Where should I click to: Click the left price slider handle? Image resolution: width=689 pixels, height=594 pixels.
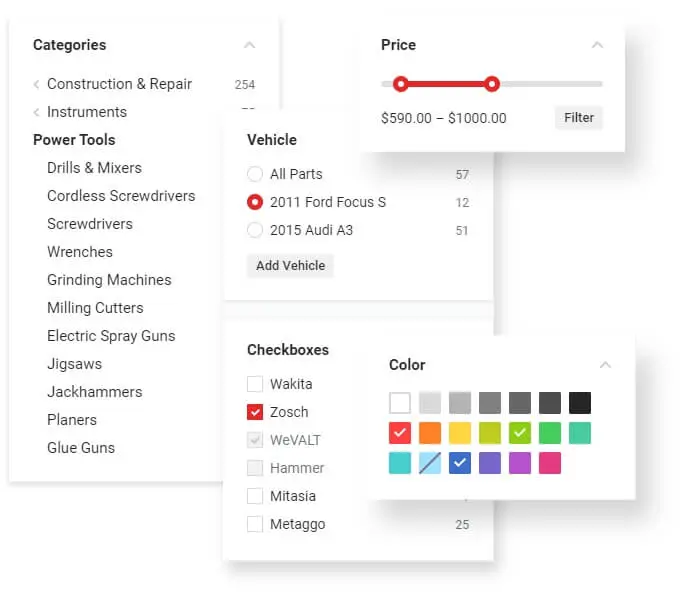pos(401,84)
